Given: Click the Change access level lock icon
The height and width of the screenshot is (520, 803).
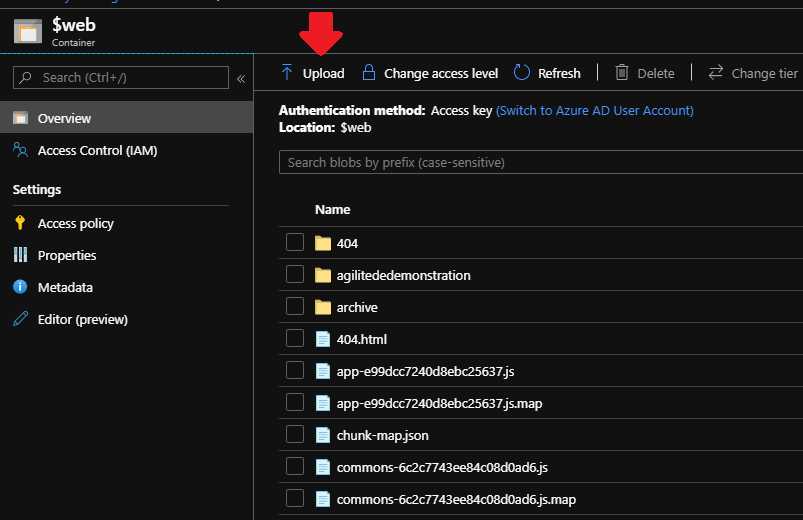Looking at the screenshot, I should click(x=369, y=73).
